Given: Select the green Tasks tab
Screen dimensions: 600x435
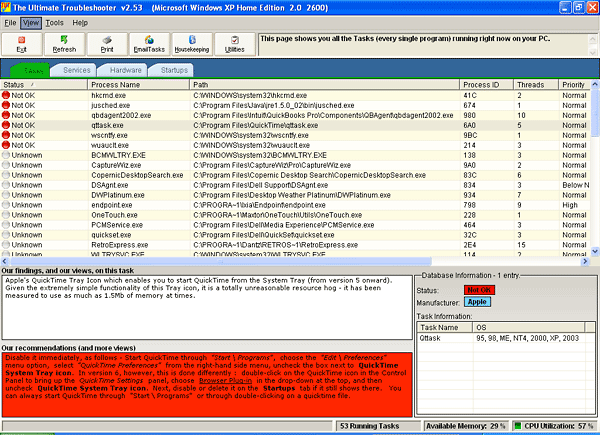Looking at the screenshot, I should tap(31, 70).
